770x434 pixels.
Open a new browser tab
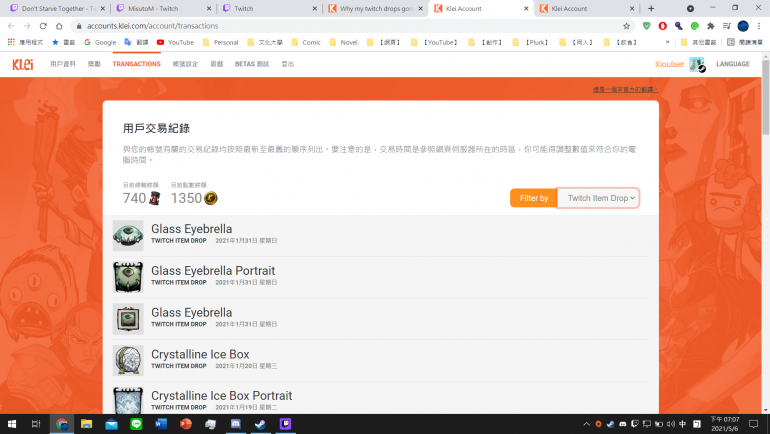tap(651, 8)
